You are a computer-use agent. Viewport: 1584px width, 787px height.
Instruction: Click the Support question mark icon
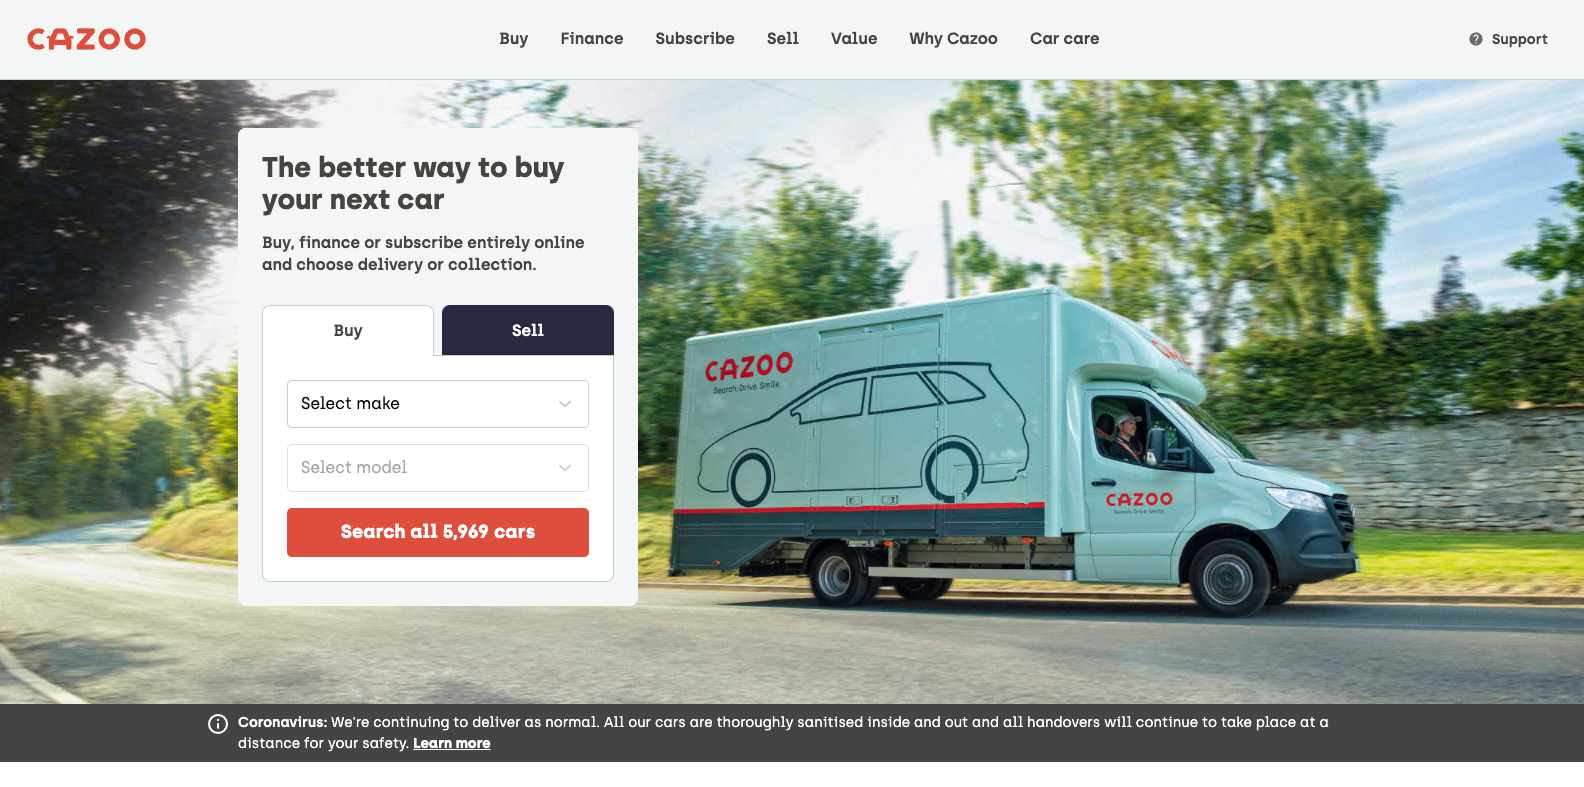coord(1475,39)
